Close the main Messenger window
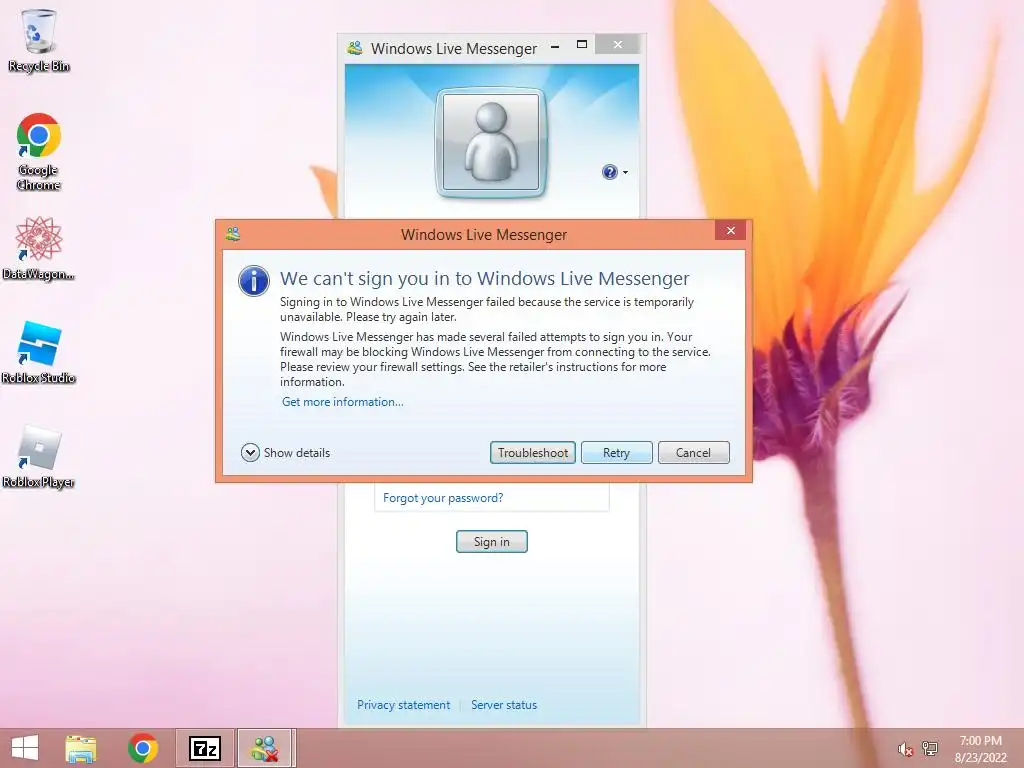Image resolution: width=1024 pixels, height=768 pixels. 618,44
